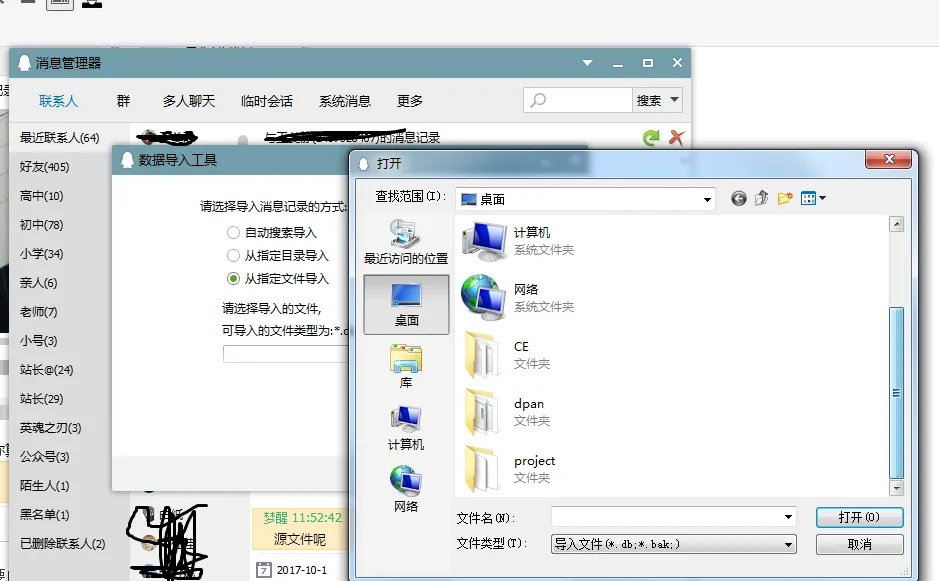Expand the 查找范围 location dropdown

coord(707,199)
